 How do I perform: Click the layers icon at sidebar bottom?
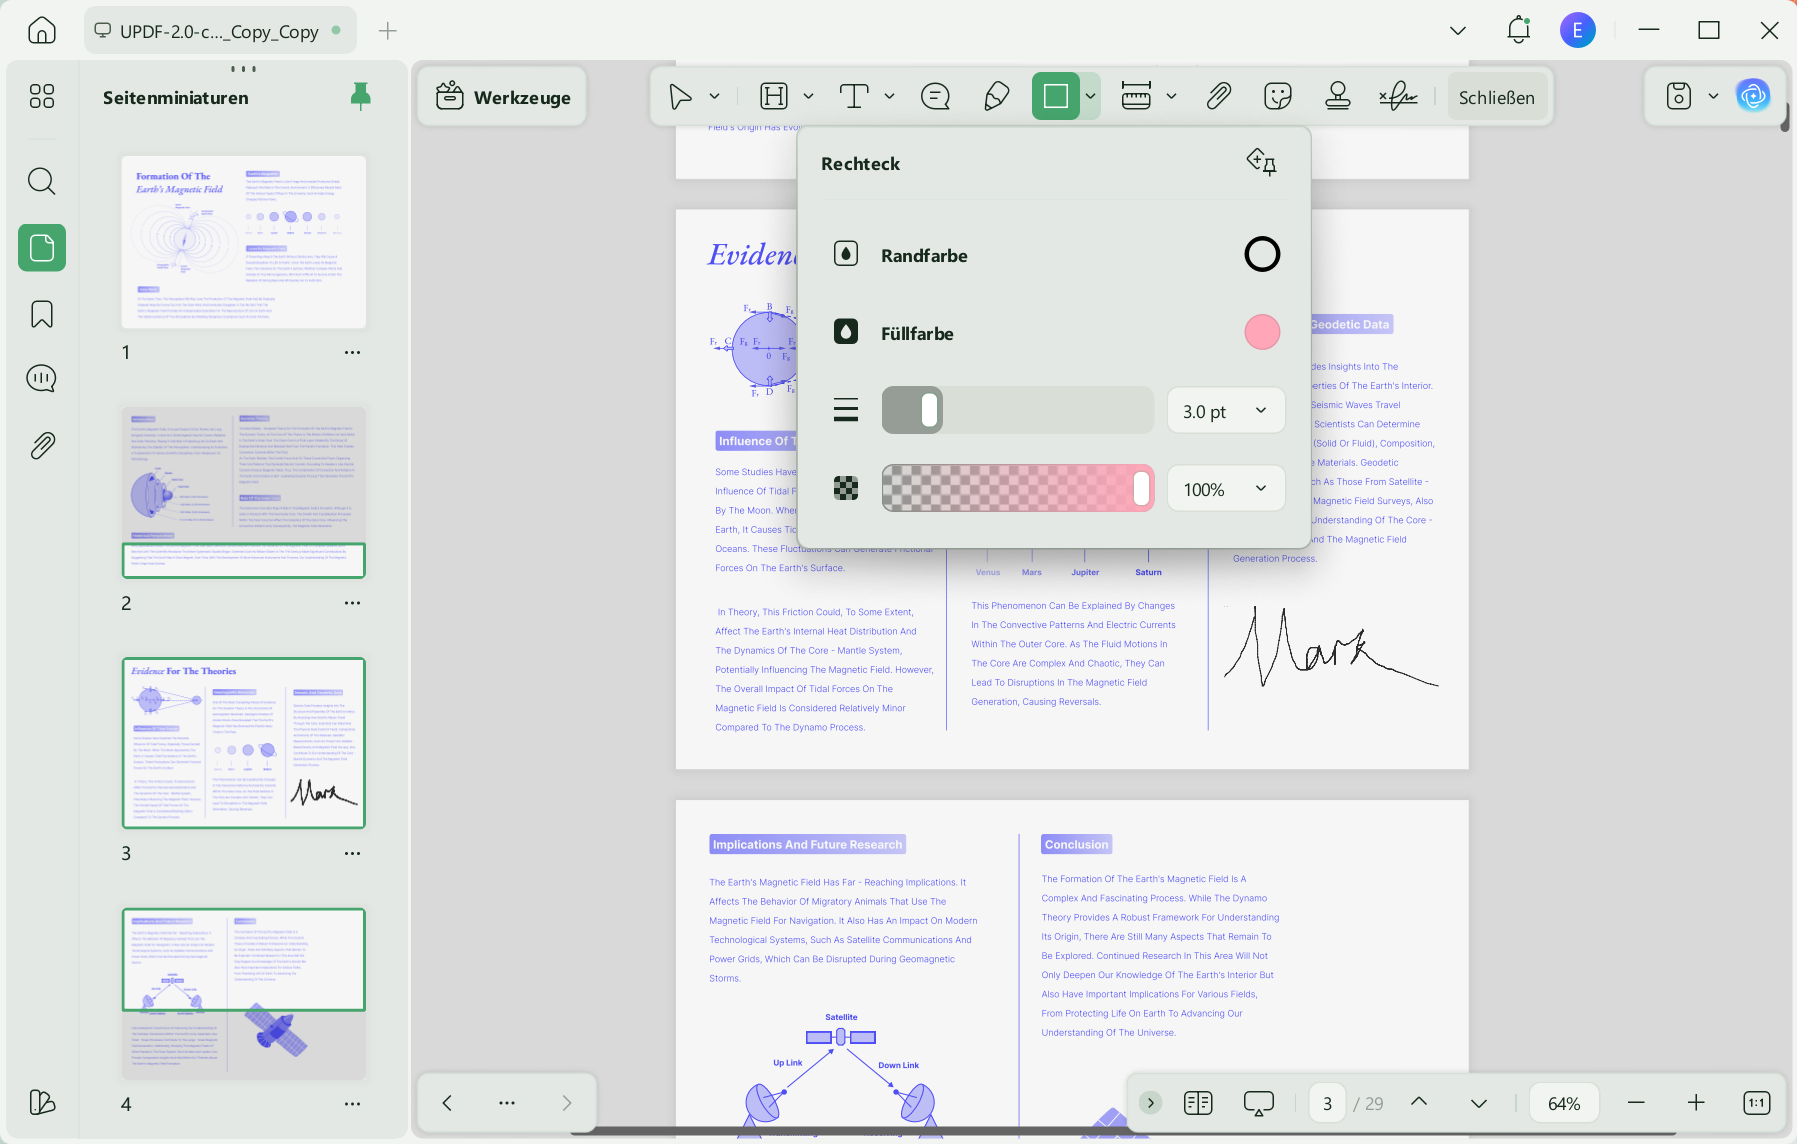[42, 1102]
